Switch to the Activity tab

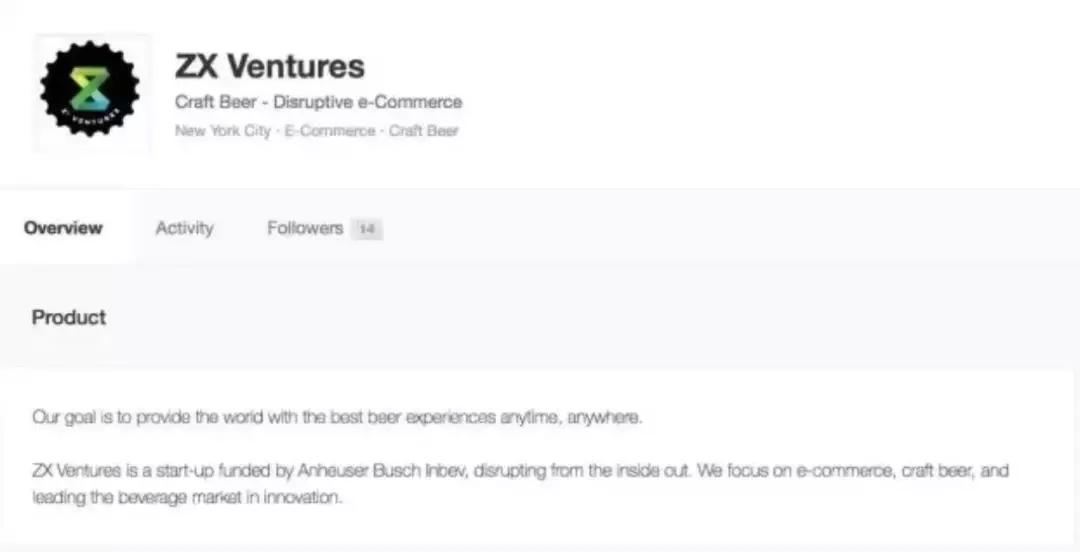[x=184, y=228]
